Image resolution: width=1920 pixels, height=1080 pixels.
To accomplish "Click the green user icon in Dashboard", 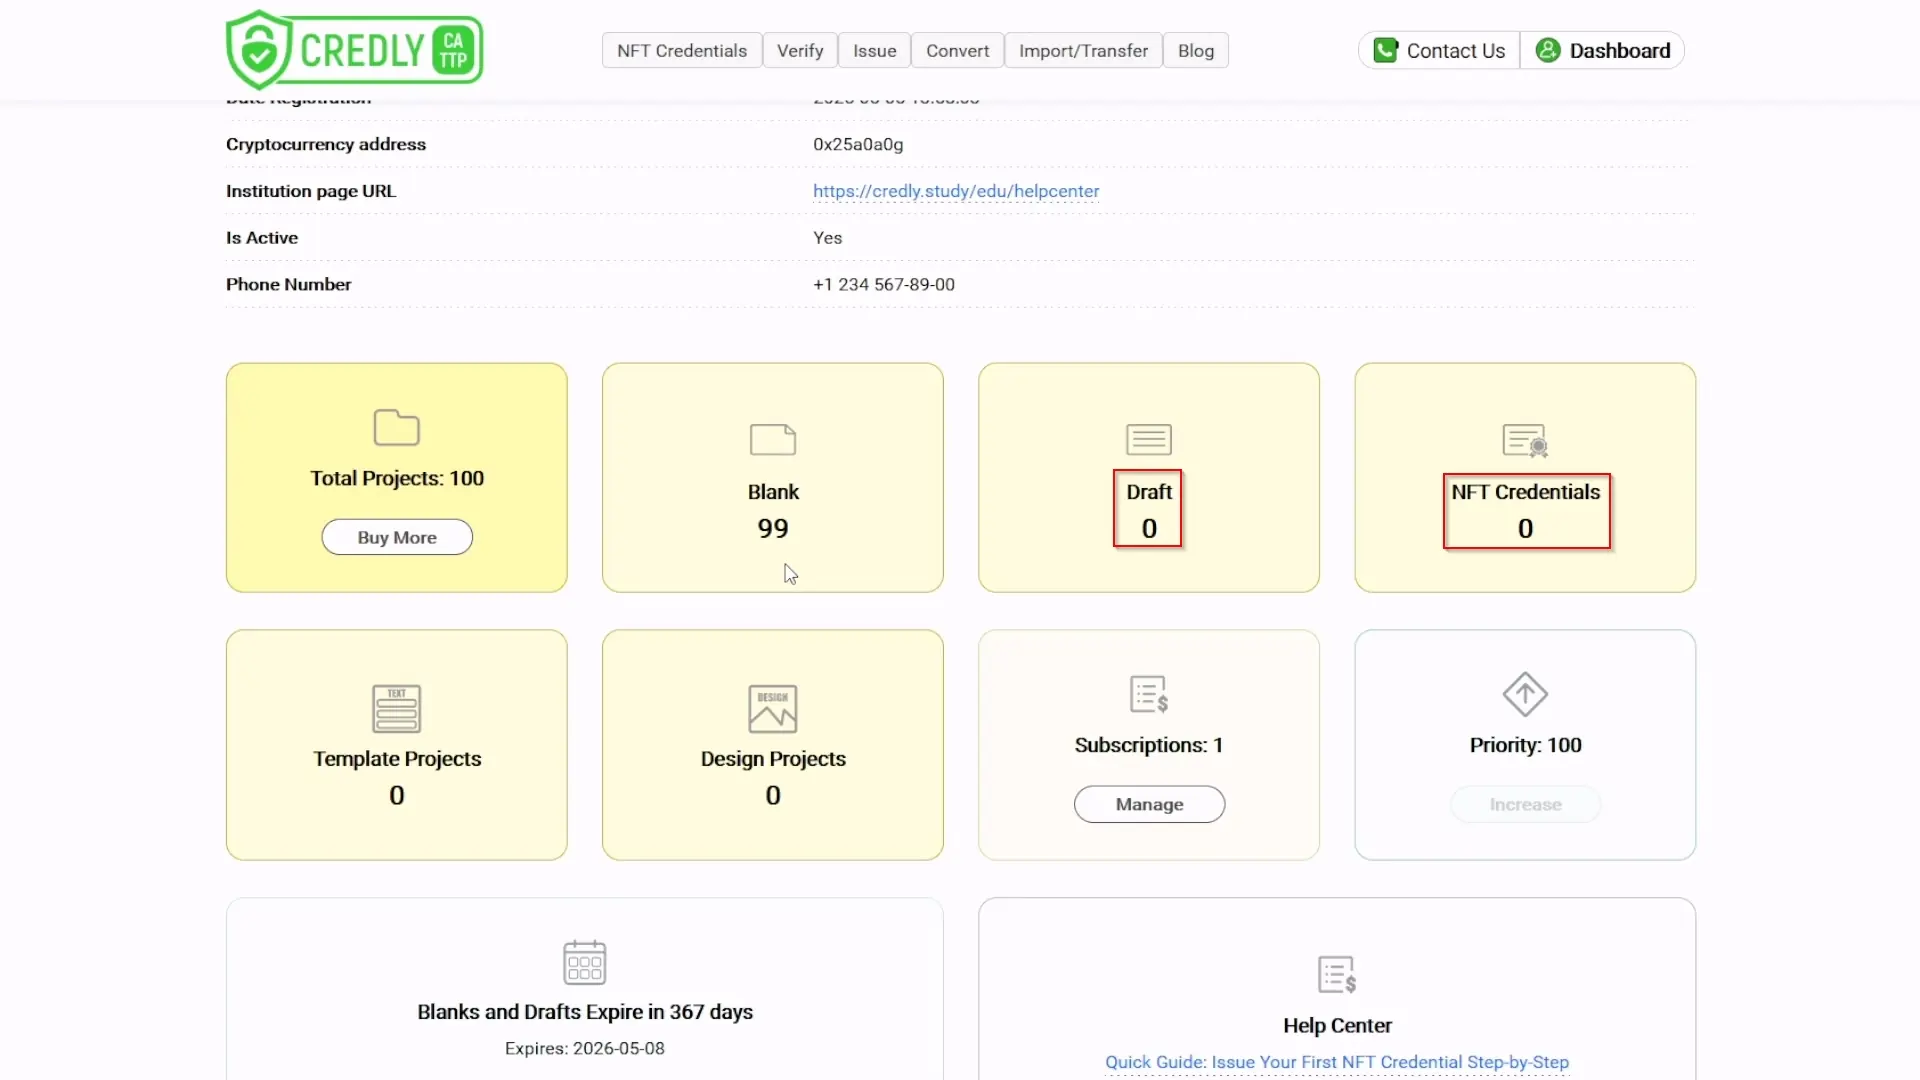I will (x=1548, y=50).
